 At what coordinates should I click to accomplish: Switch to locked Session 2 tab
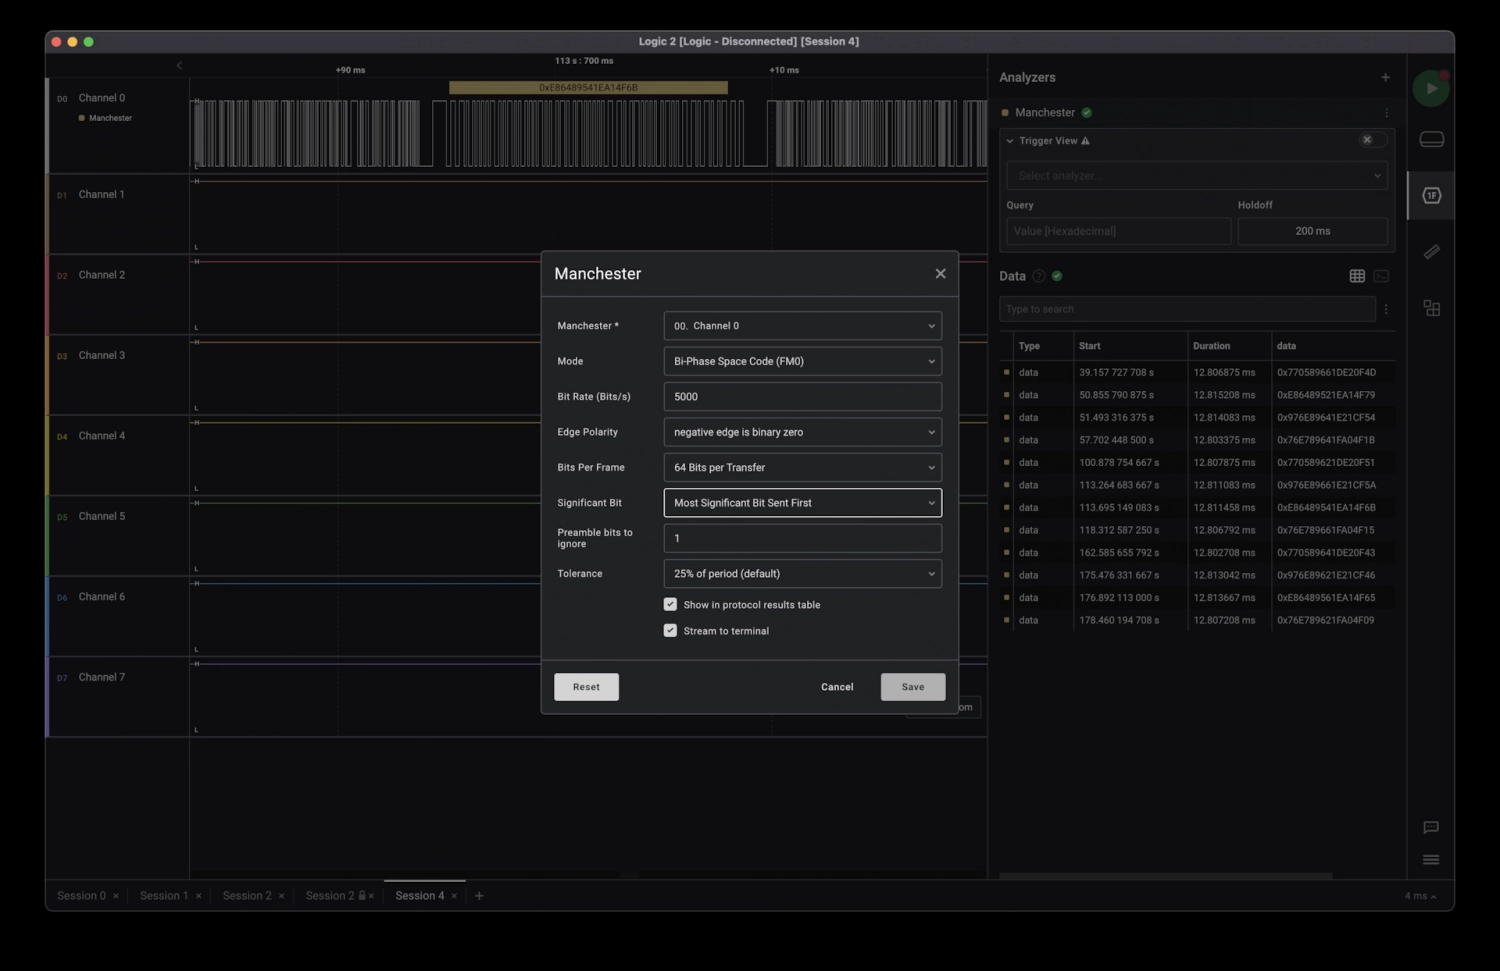(x=330, y=896)
